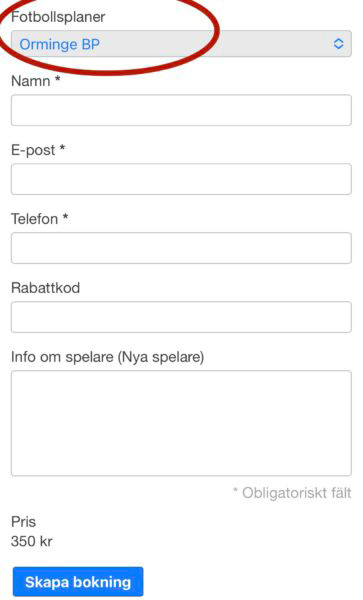
Task: Select the E-post input field
Action: (x=181, y=179)
